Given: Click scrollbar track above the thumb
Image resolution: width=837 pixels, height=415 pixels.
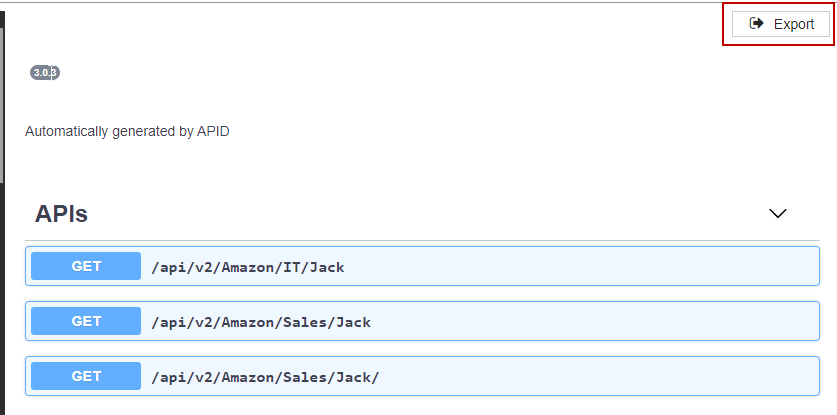Looking at the screenshot, I should point(2,12).
